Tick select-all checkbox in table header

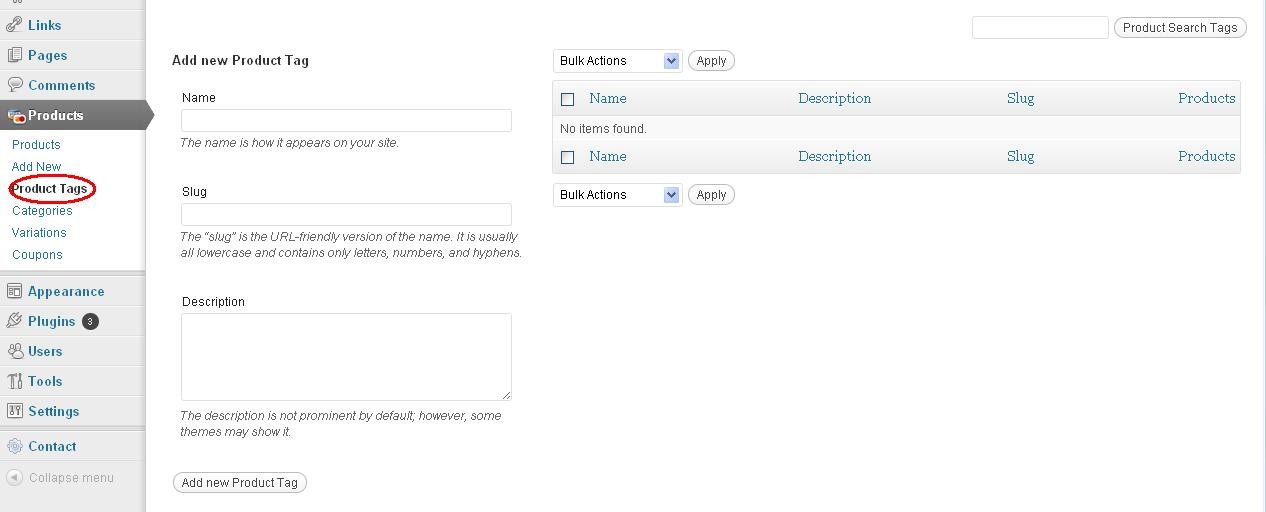tap(568, 99)
